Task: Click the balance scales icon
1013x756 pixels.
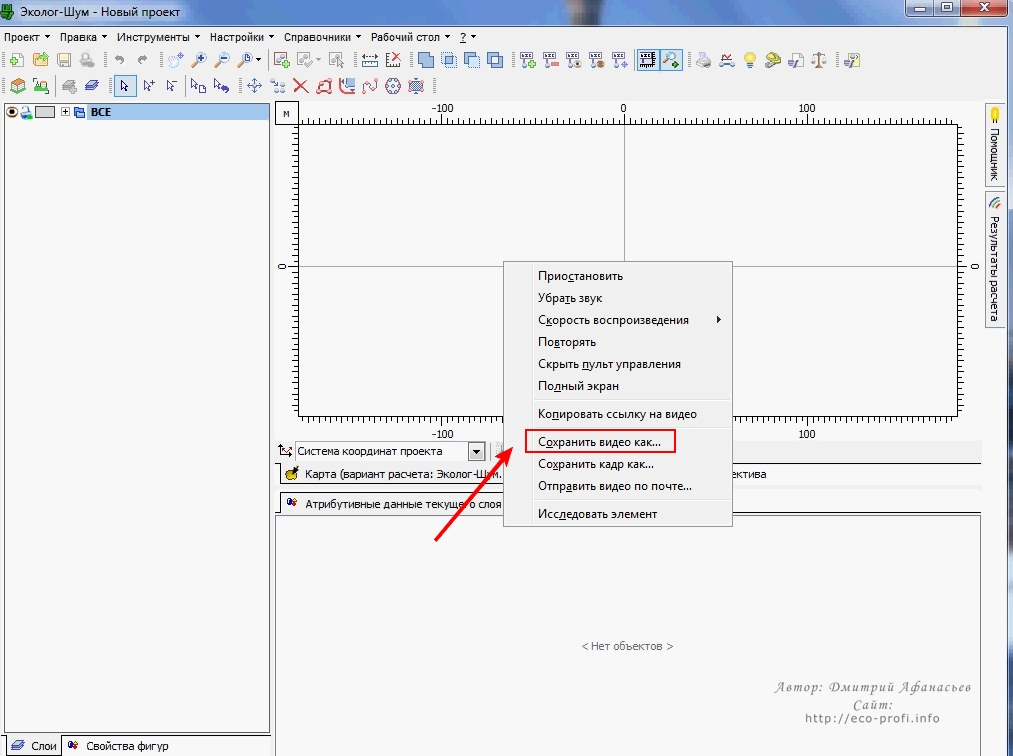Action: pyautogui.click(x=819, y=61)
